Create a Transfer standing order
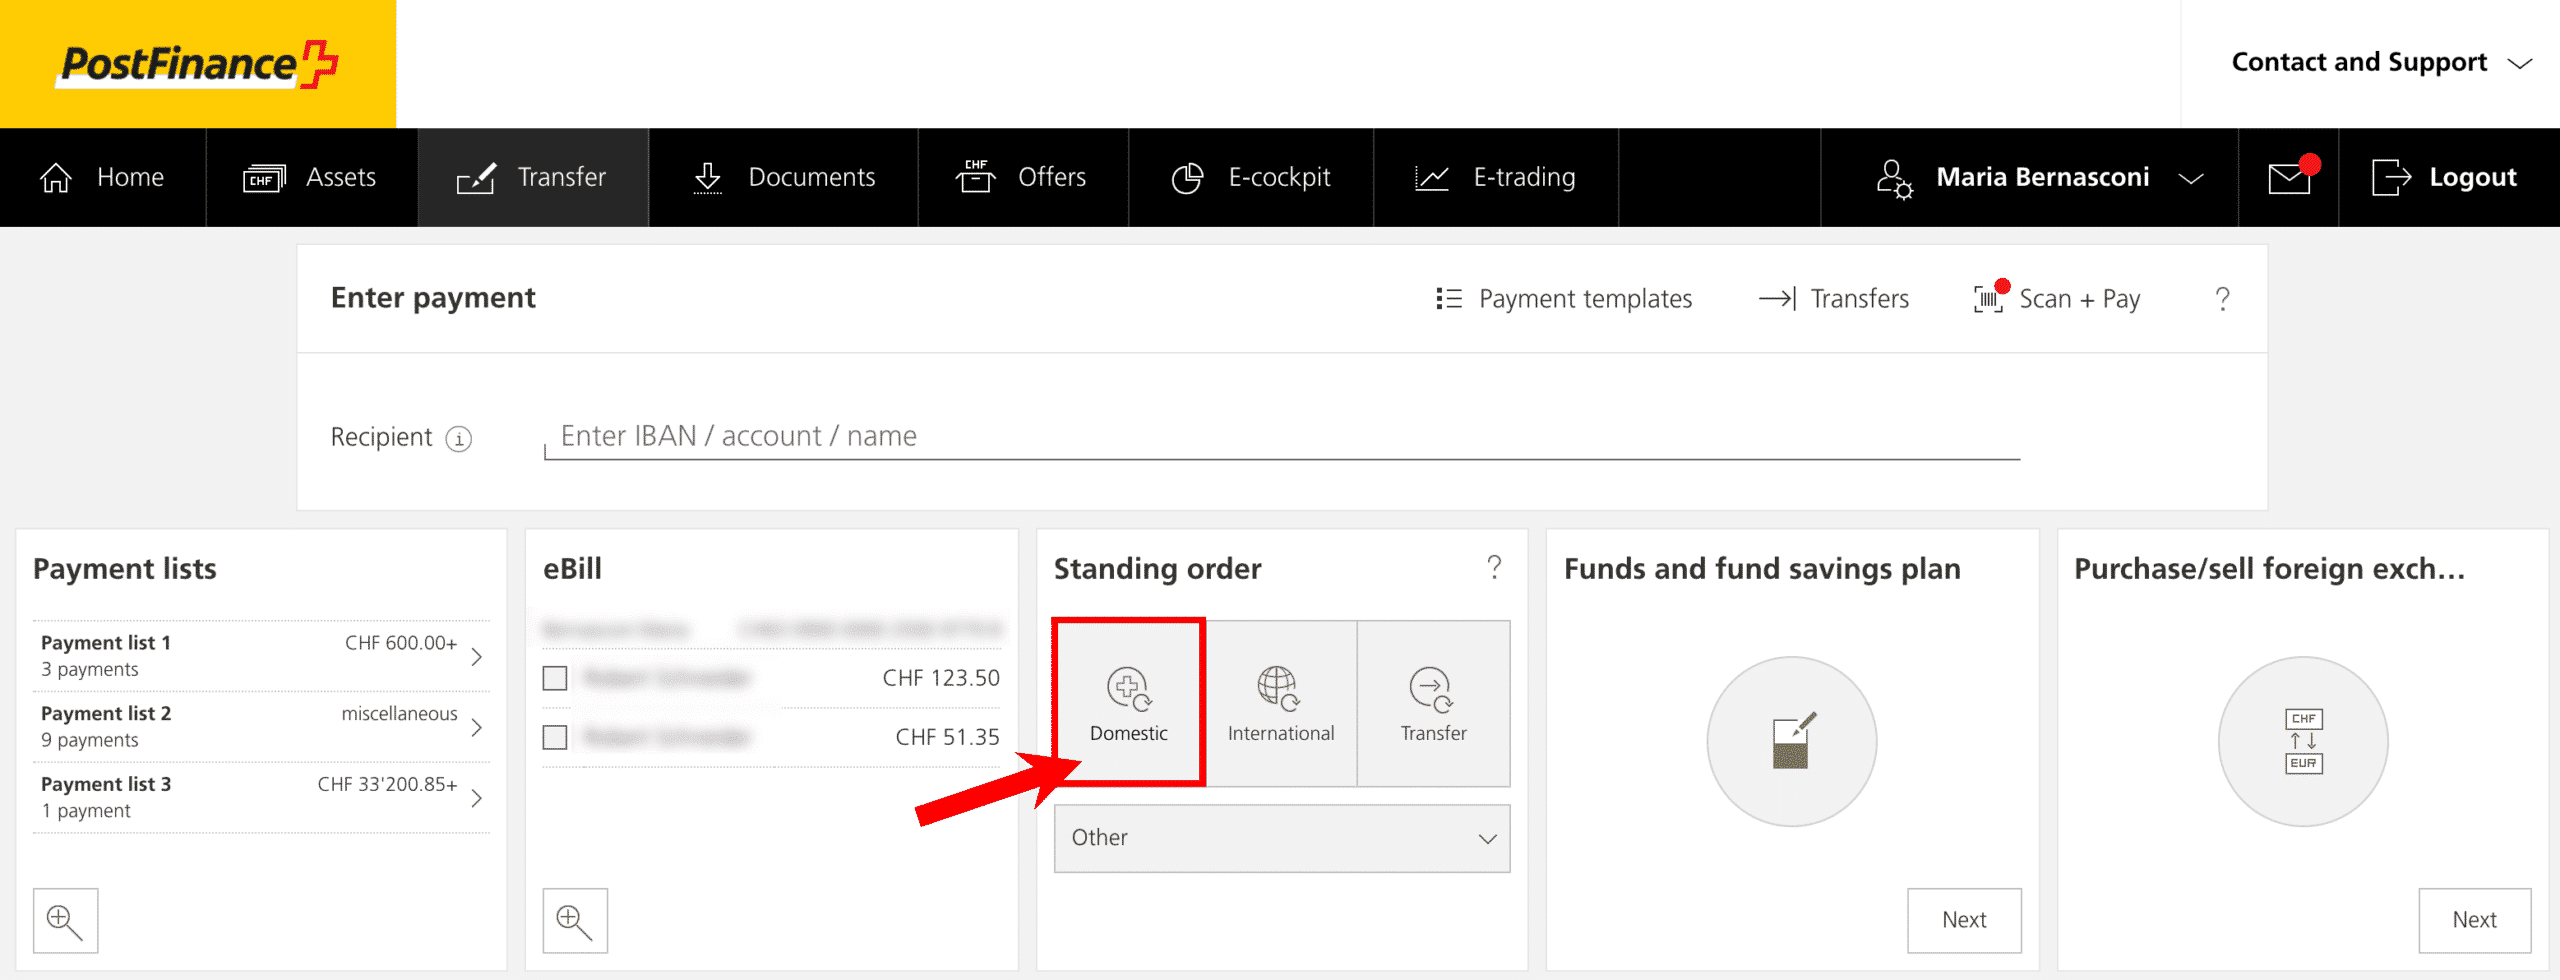This screenshot has width=2560, height=980. (1433, 703)
